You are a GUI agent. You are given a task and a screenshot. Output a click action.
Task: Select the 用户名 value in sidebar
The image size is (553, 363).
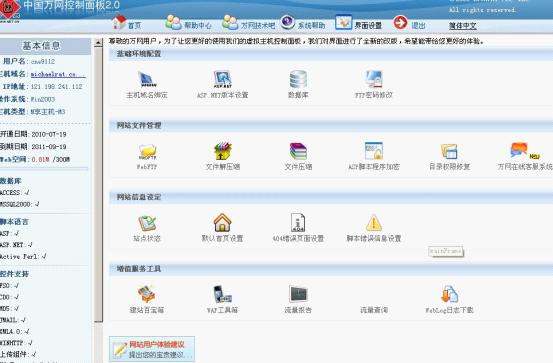43,62
